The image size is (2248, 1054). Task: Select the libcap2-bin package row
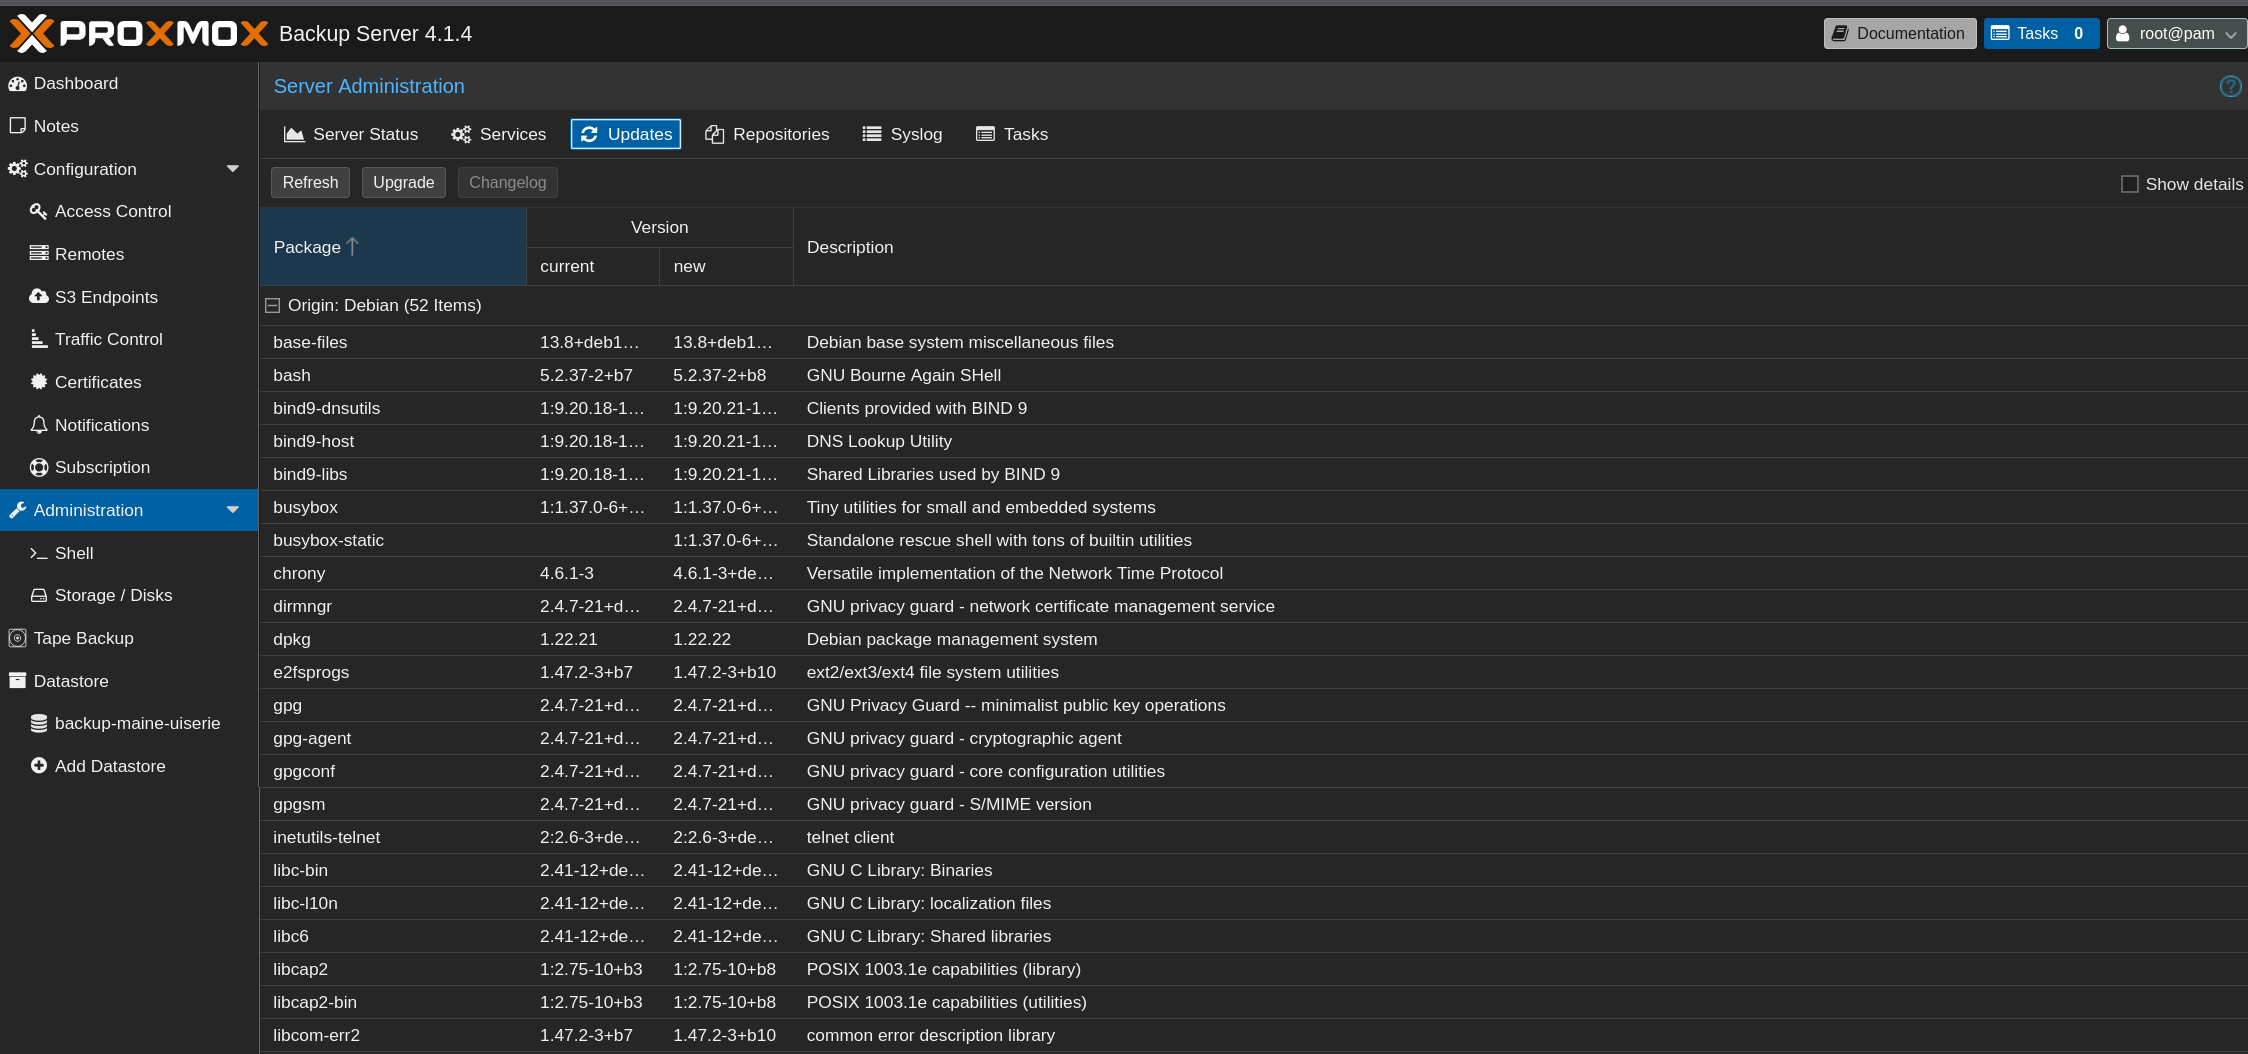coord(1254,1002)
